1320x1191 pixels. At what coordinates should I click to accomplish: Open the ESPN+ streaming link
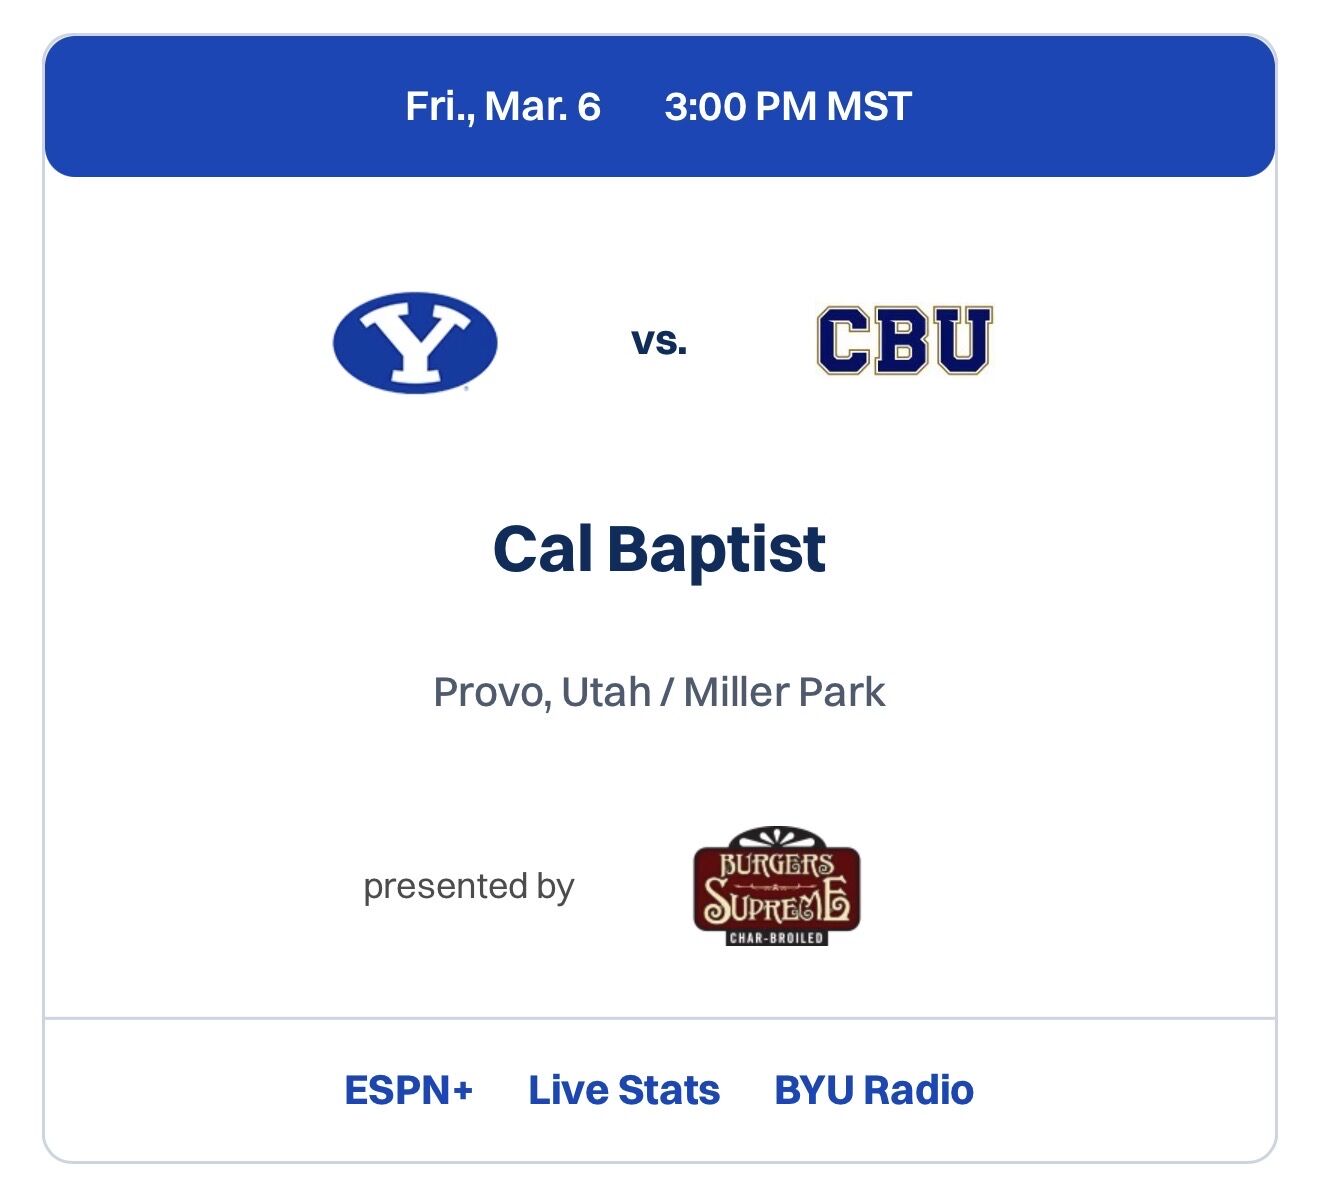click(x=408, y=1091)
